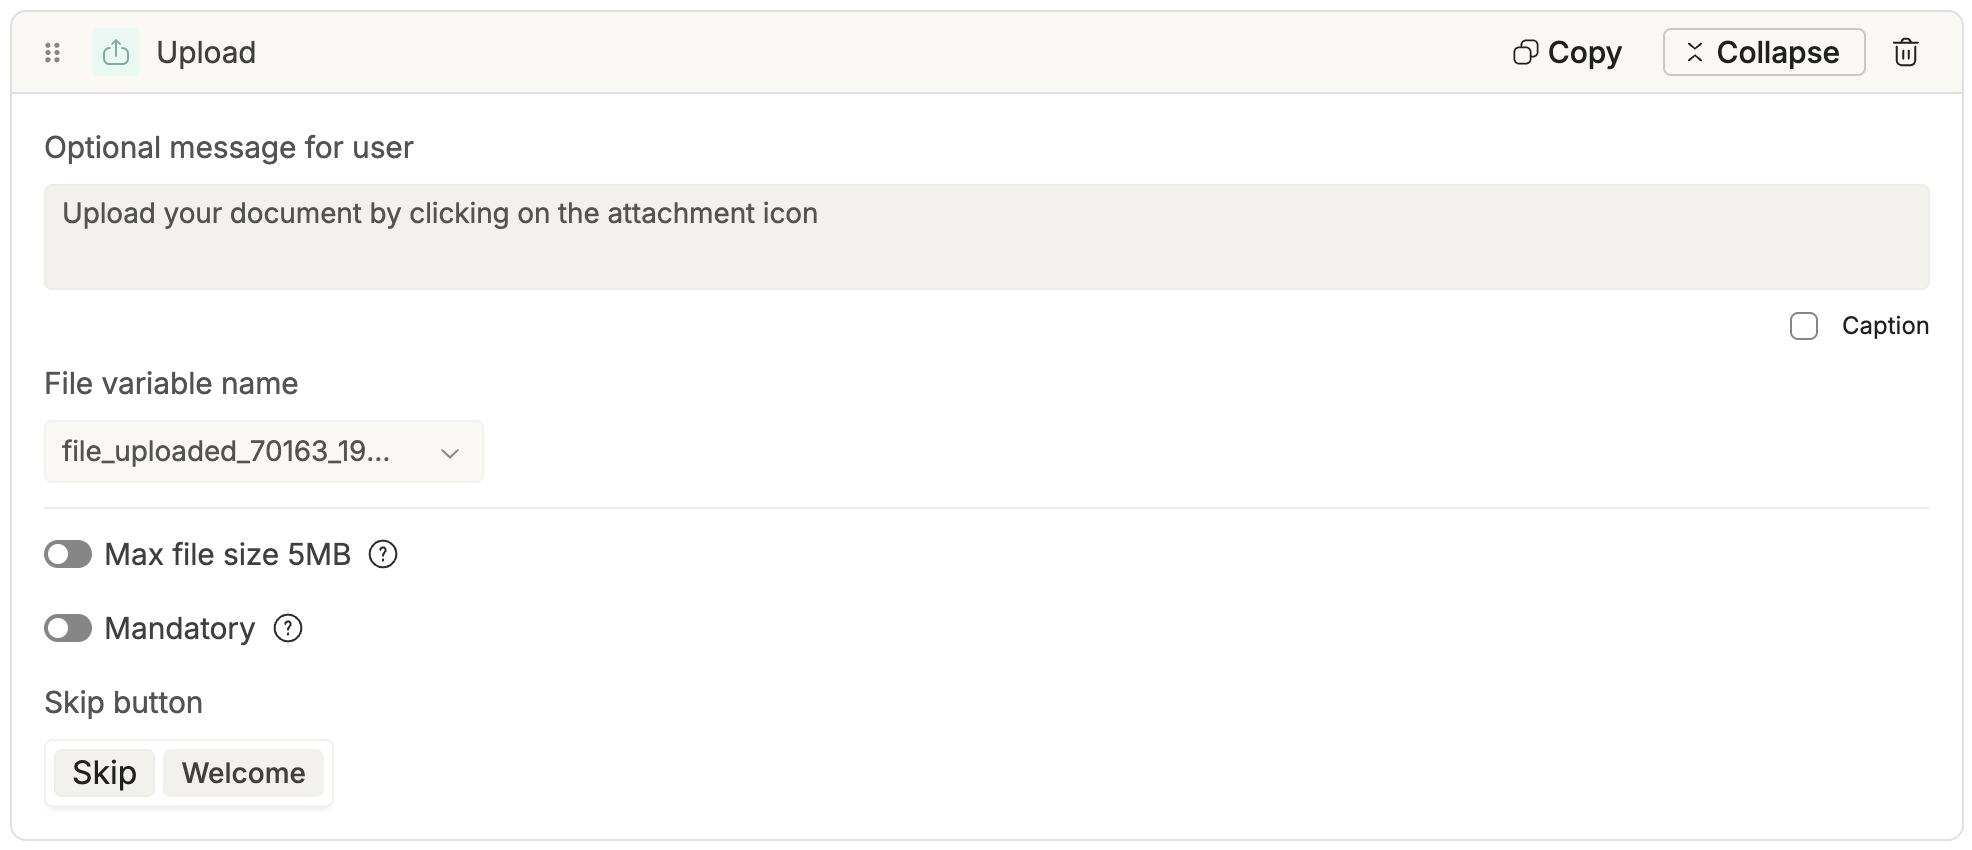This screenshot has height=850, width=1972.
Task: Click the Upload block title
Action: pyautogui.click(x=206, y=53)
